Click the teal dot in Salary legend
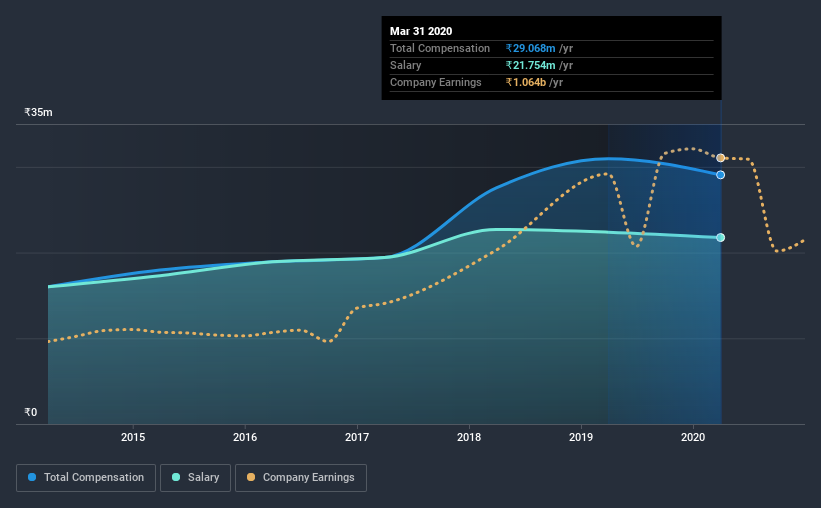 pos(176,477)
